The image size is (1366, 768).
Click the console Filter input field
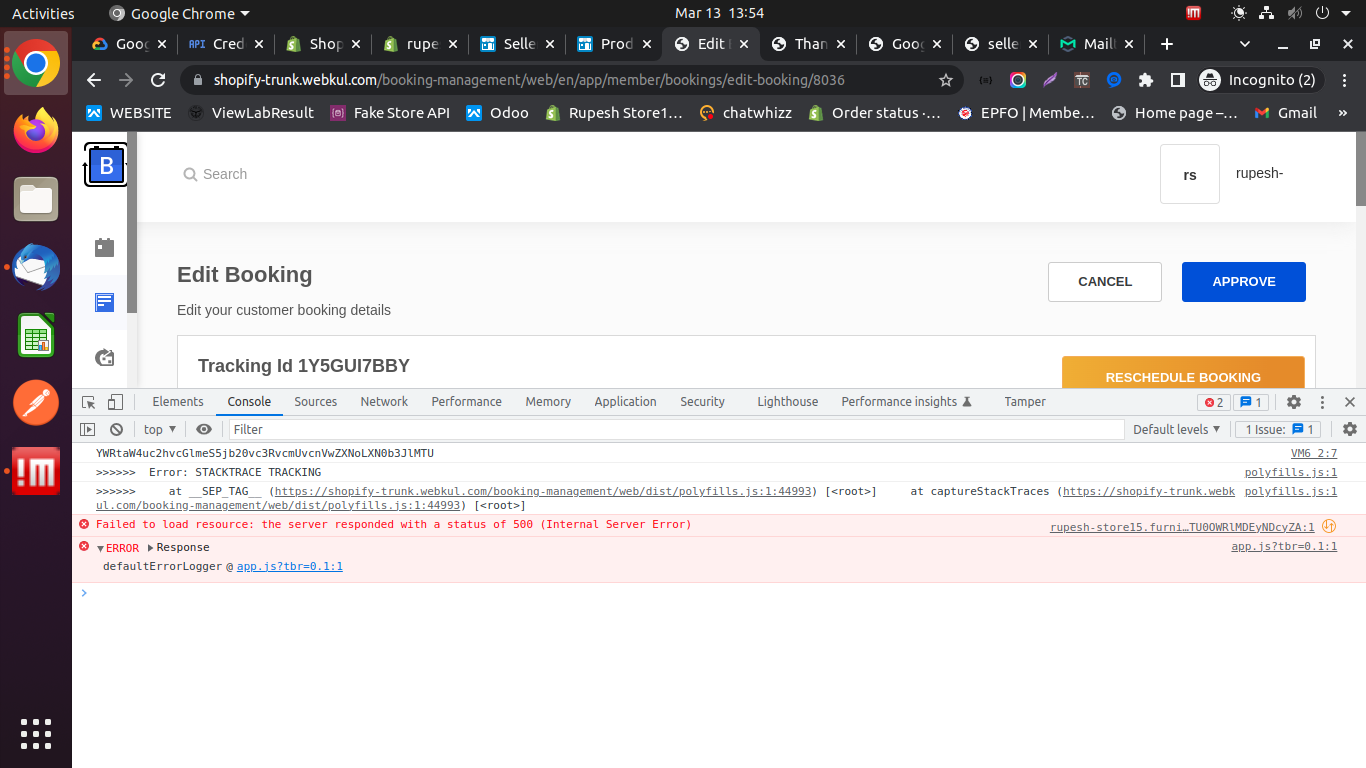(676, 429)
